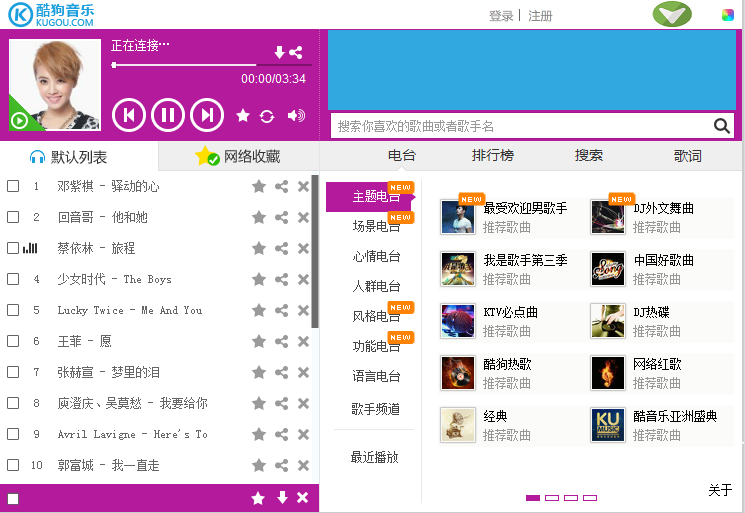The width and height of the screenshot is (745, 513).
Task: Open the 酷音乐亚洲盛典 station
Action: pos(662,425)
